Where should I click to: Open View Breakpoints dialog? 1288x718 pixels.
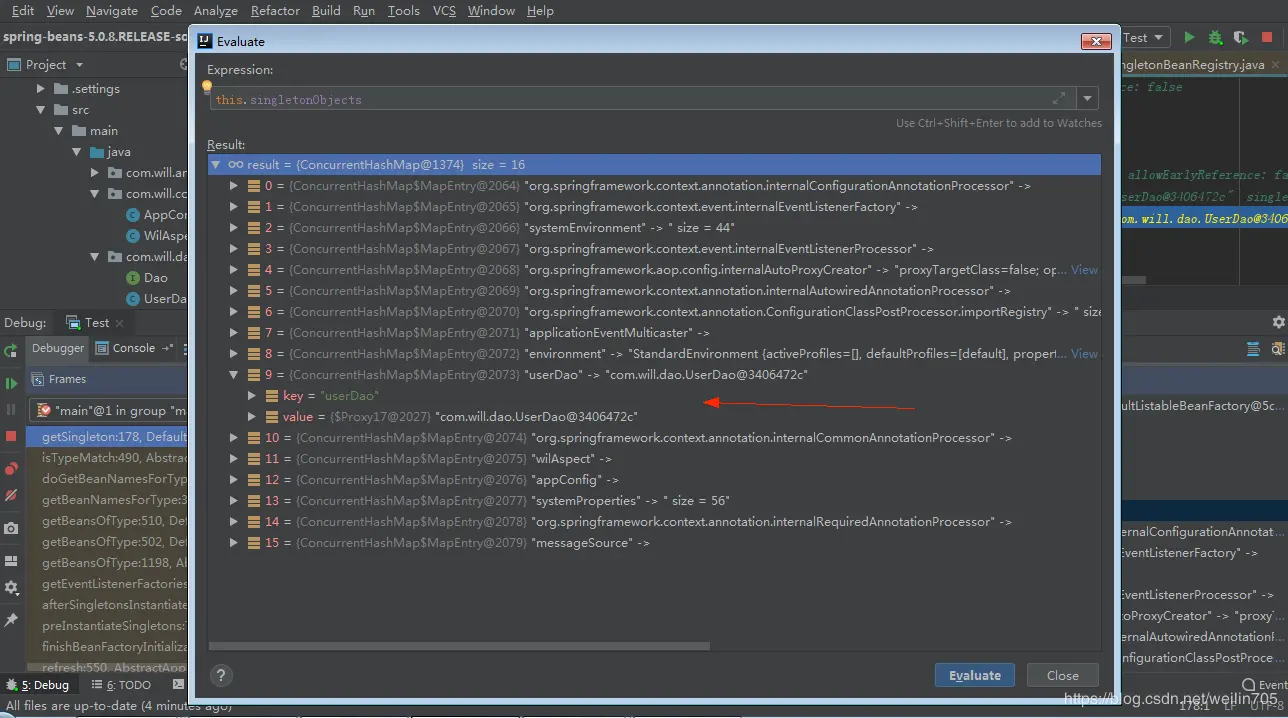tap(11, 468)
